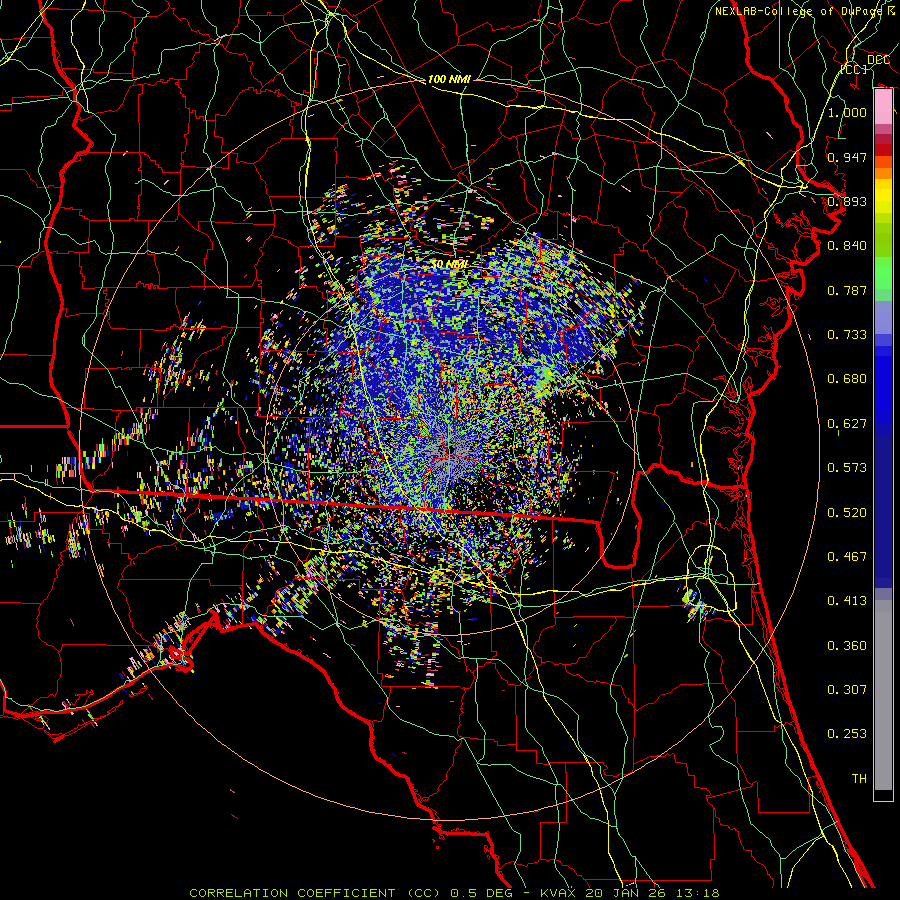Screen dimensions: 900x900
Task: Click the 50 NMI range ring label
Action: 449,265
